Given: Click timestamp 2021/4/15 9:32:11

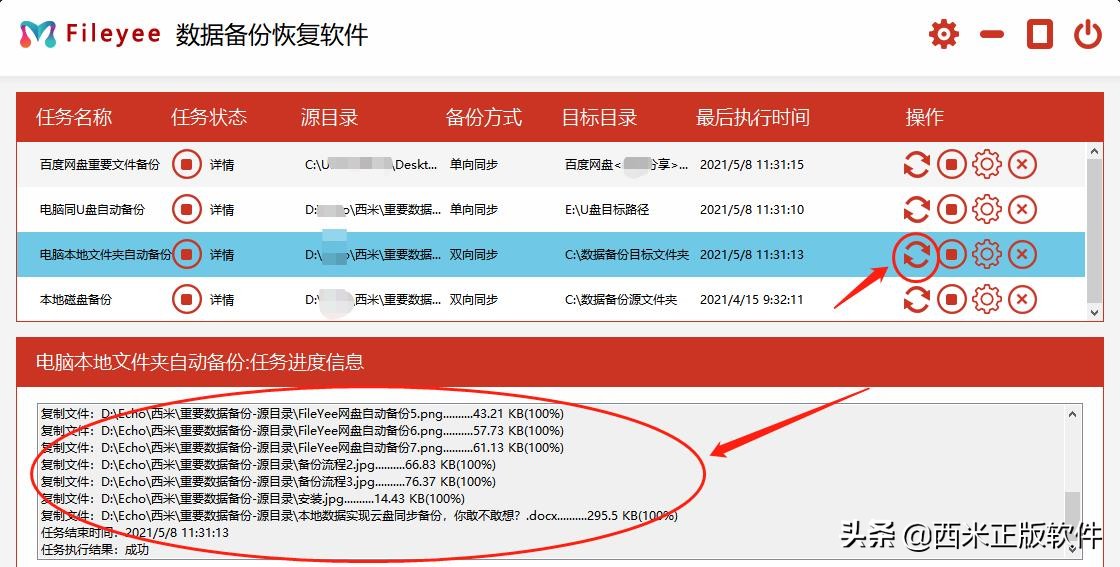Looking at the screenshot, I should point(751,300).
